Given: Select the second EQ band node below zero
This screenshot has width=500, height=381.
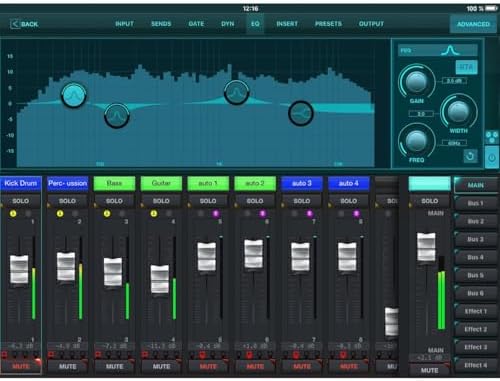Looking at the screenshot, I should click(117, 115).
